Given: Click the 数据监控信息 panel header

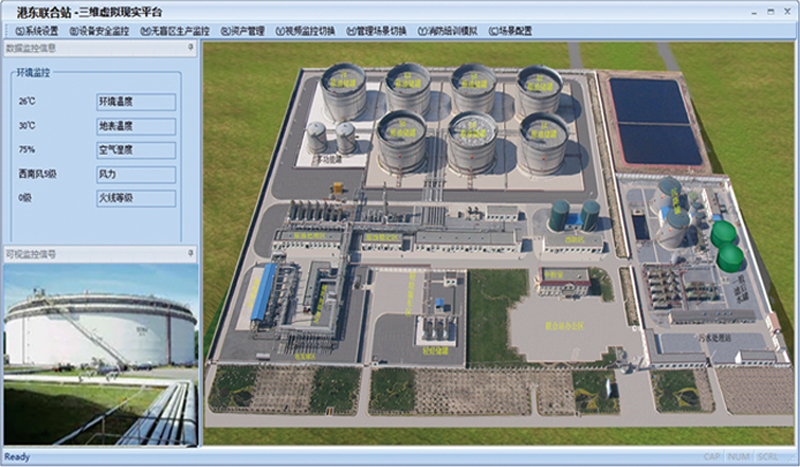Looking at the screenshot, I should pos(90,48).
